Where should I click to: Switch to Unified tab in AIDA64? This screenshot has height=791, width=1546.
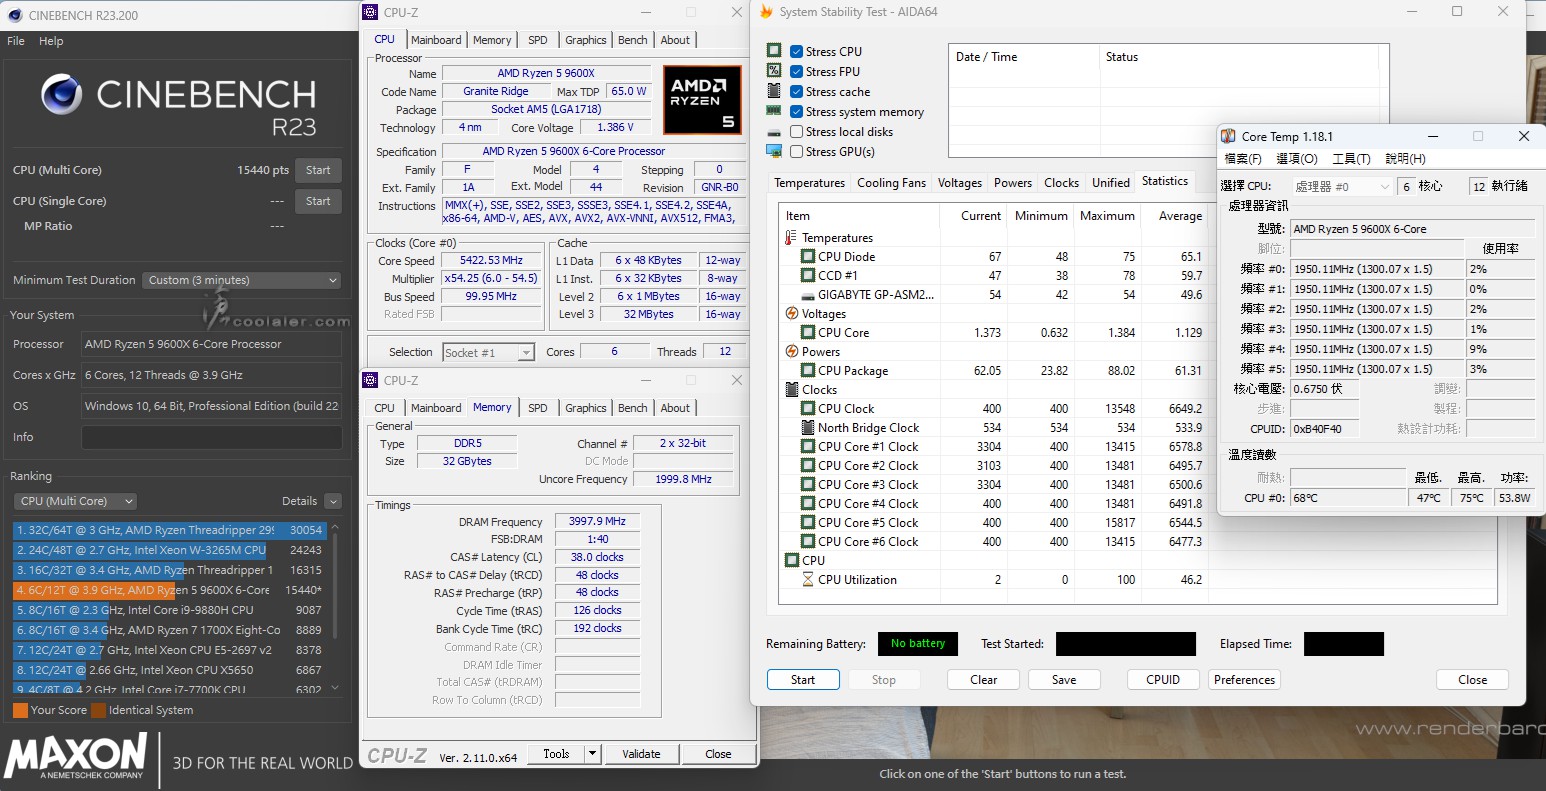[x=1111, y=183]
